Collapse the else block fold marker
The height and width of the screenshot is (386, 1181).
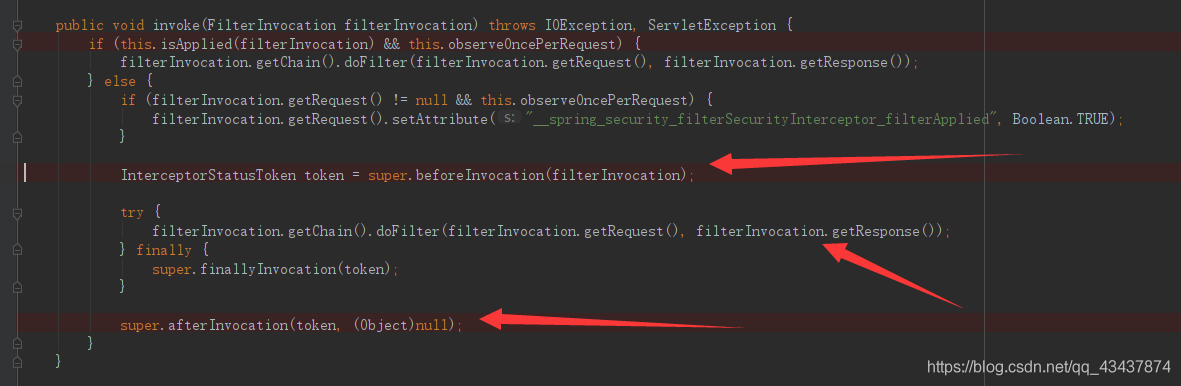tap(17, 81)
